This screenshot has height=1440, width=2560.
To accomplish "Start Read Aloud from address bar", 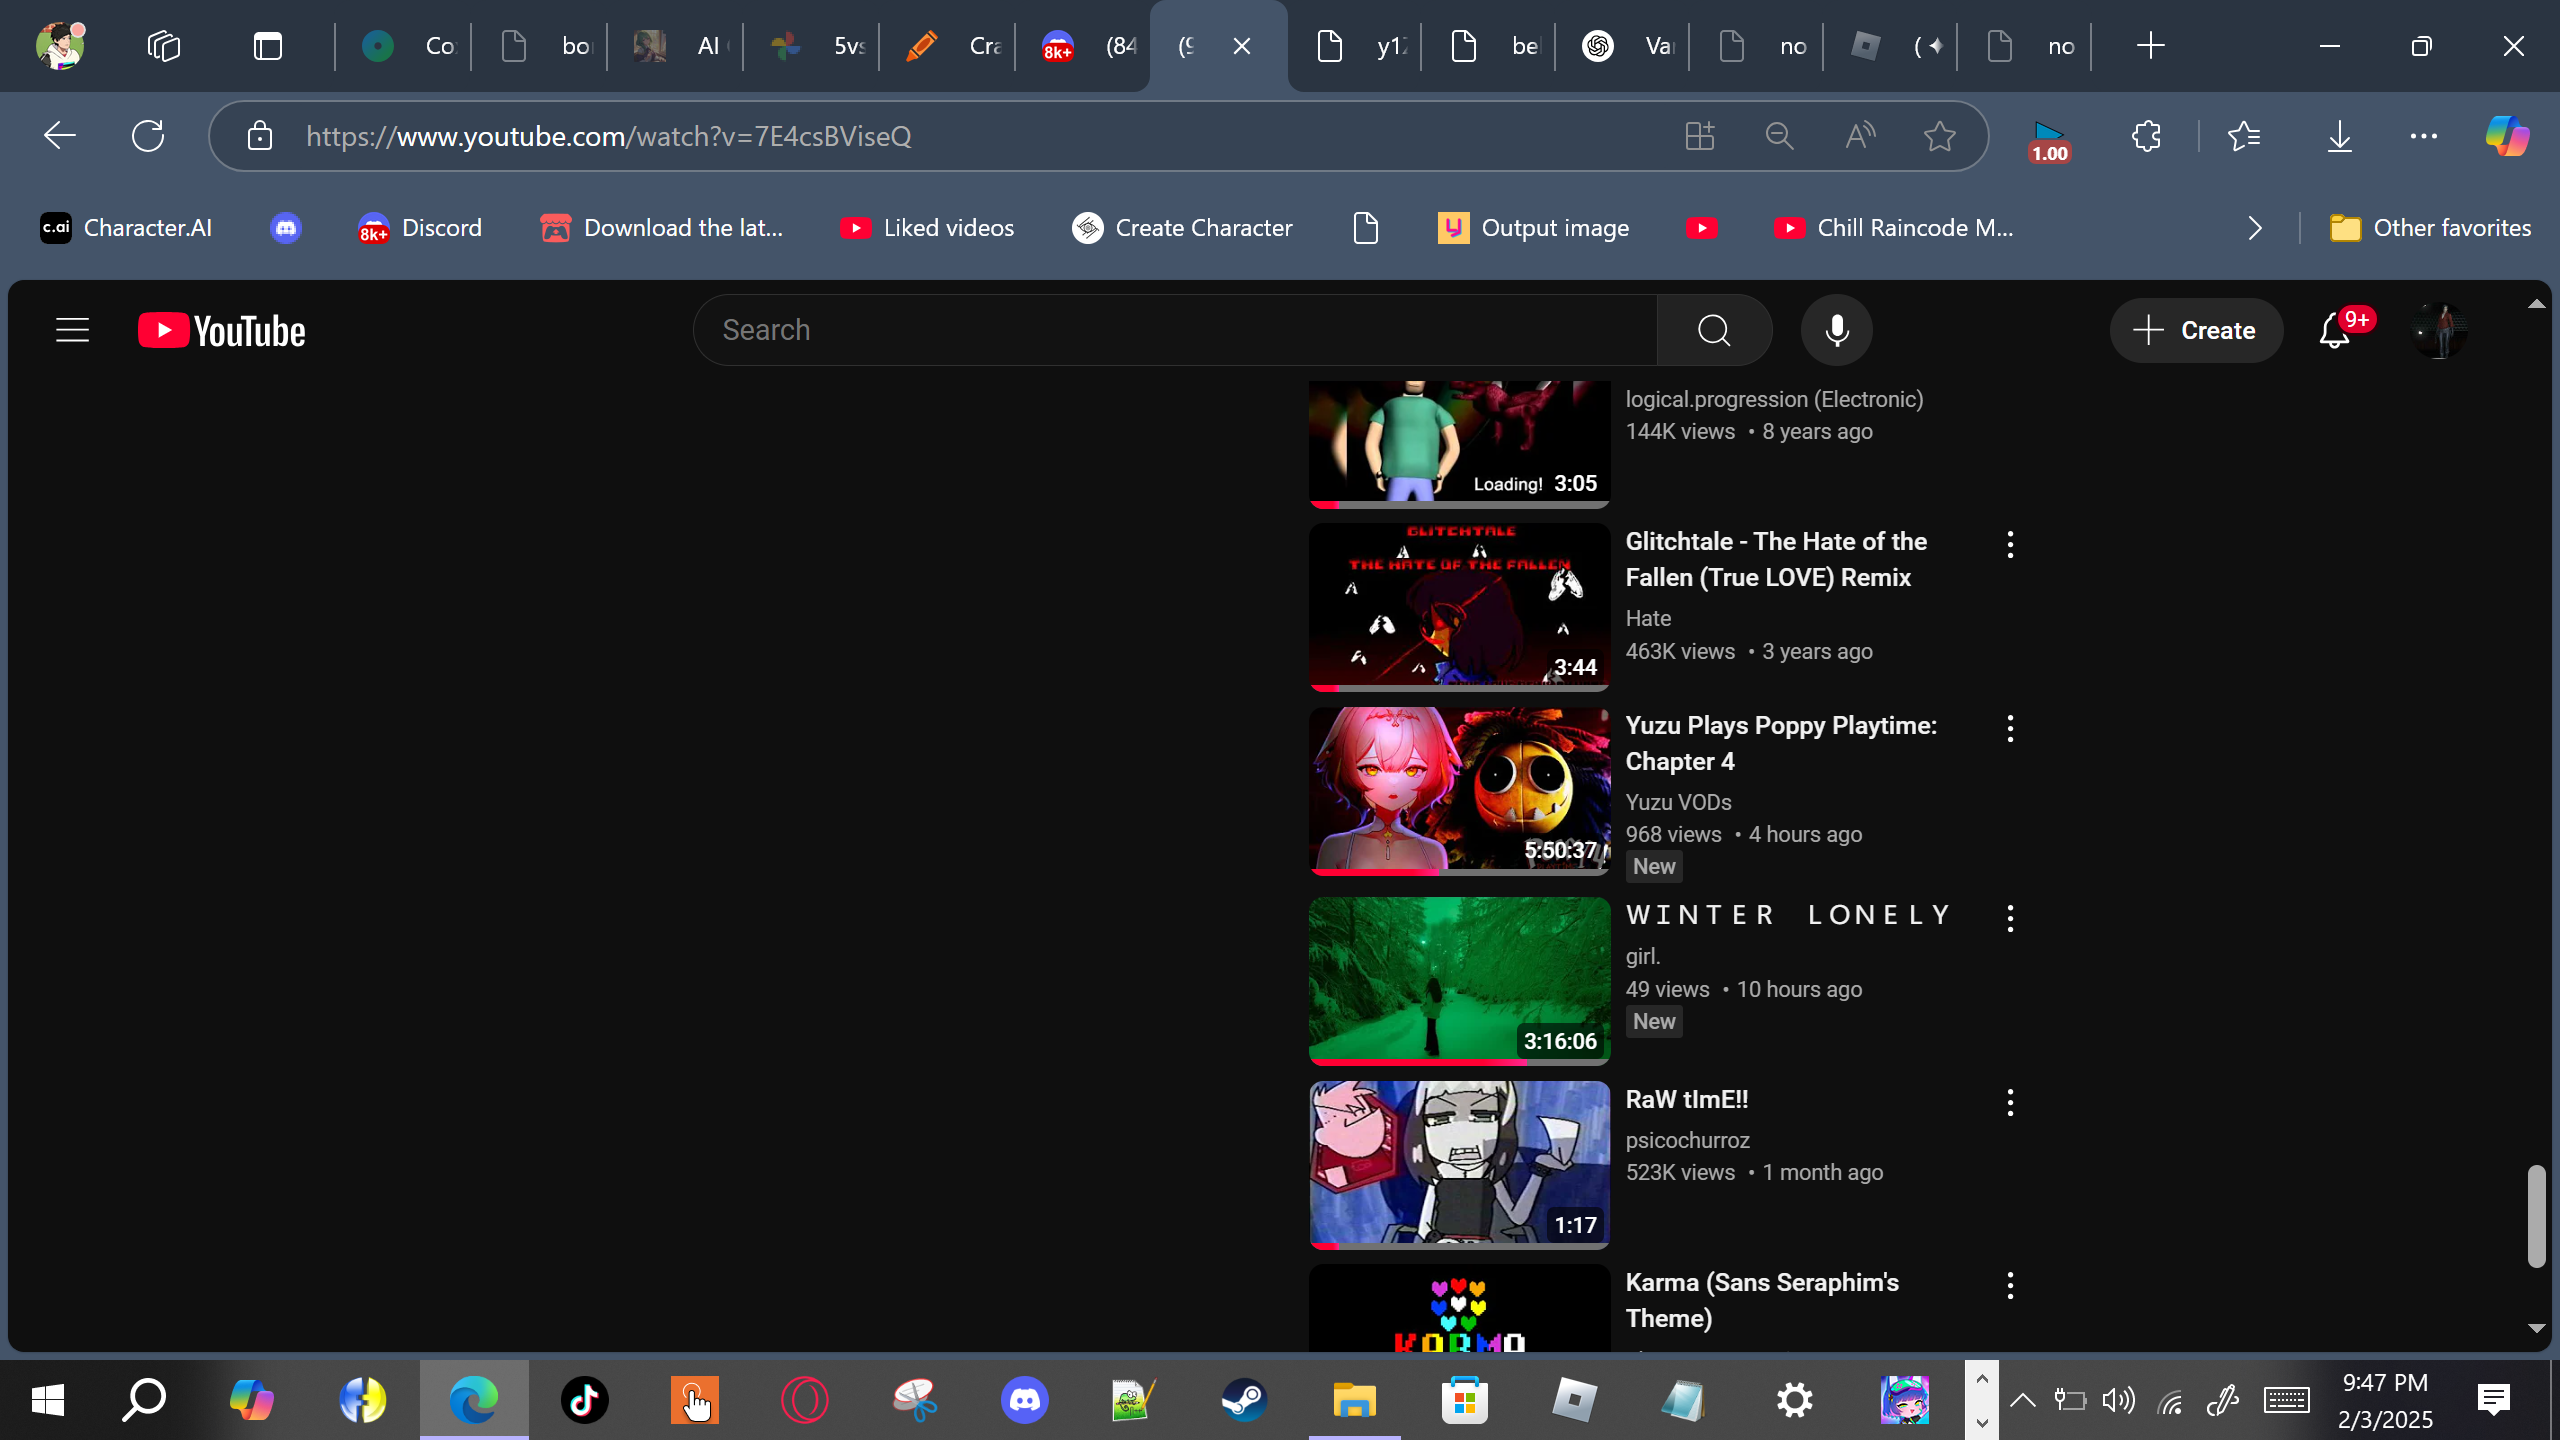I will [1859, 136].
